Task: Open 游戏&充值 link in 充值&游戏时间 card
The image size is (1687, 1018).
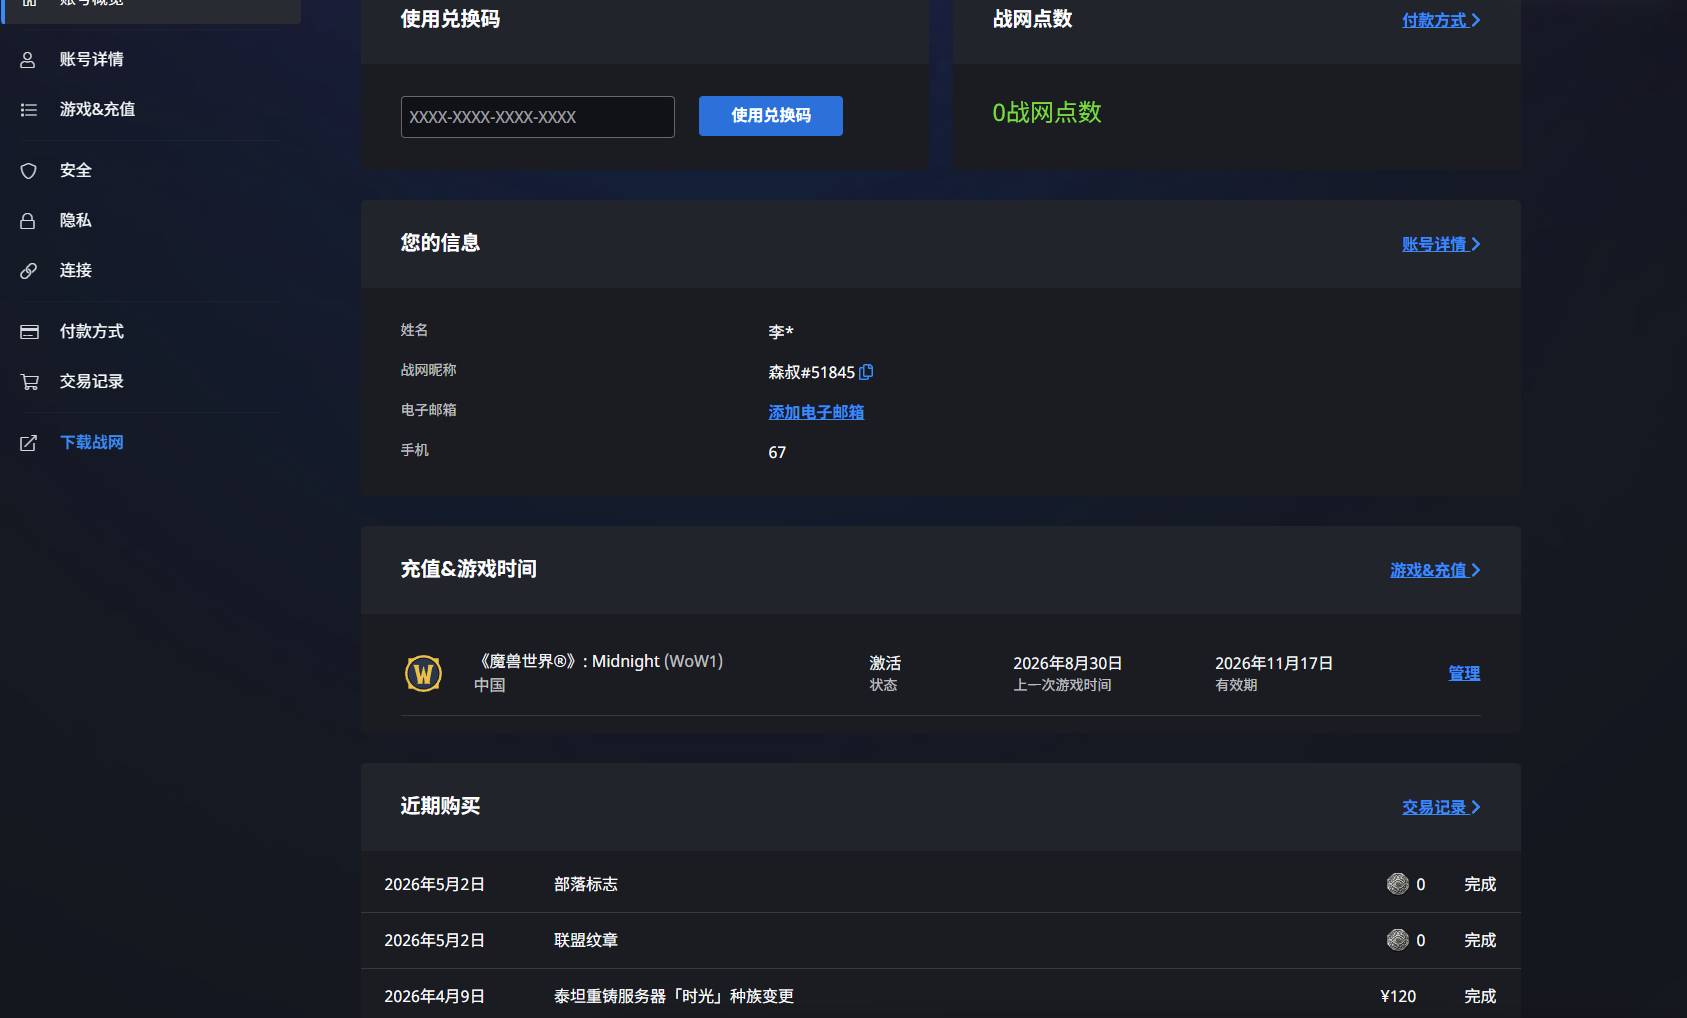Action: tap(1435, 570)
